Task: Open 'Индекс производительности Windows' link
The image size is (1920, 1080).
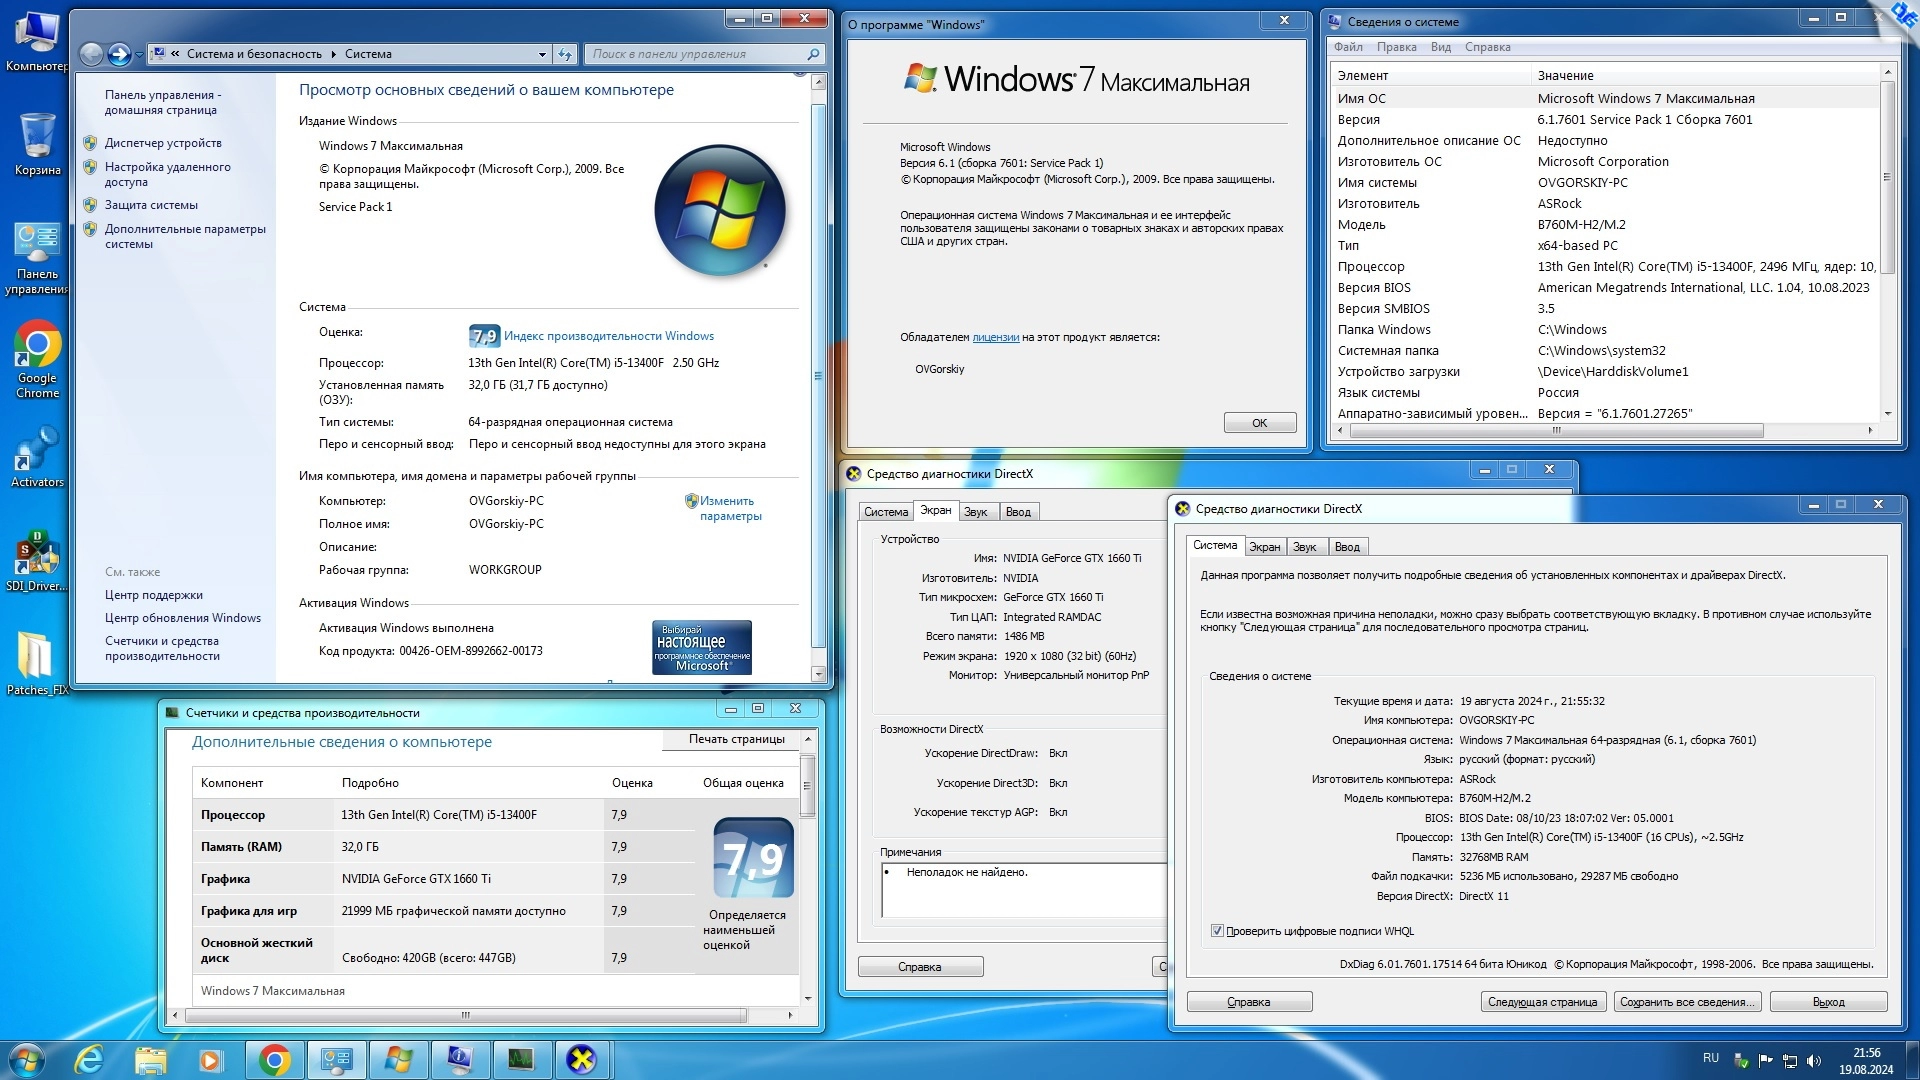Action: (x=608, y=336)
